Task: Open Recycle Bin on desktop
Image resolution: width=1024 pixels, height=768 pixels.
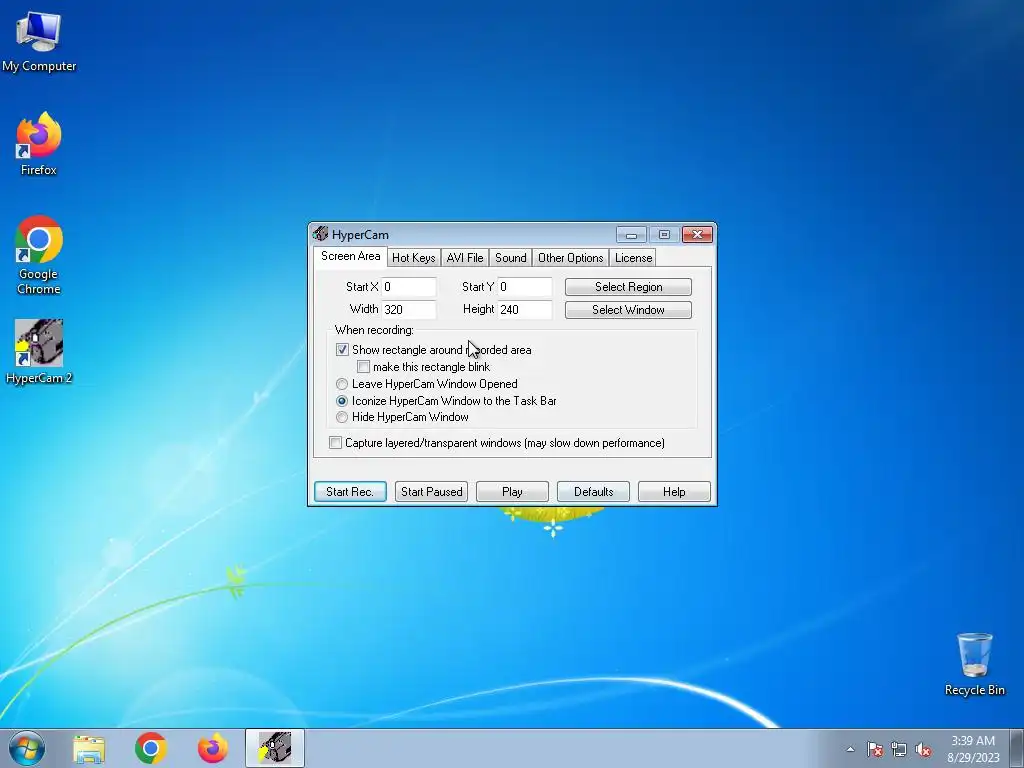Action: (974, 664)
